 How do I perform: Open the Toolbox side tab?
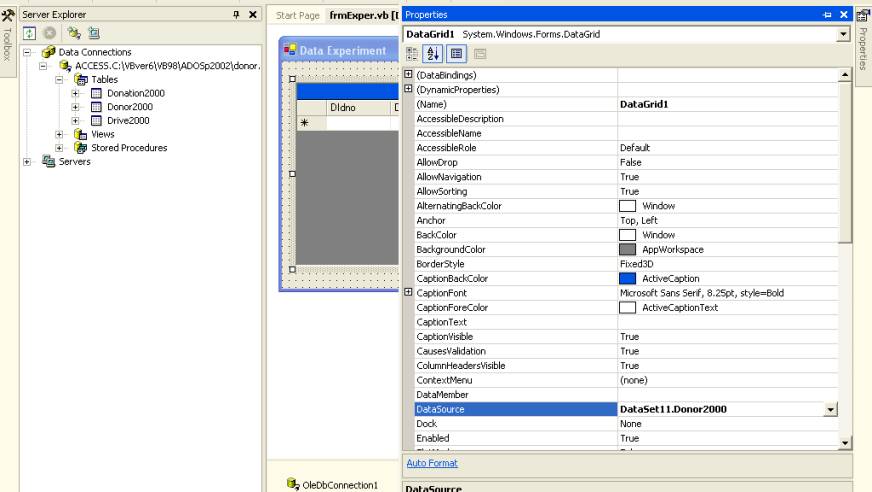click(x=7, y=44)
